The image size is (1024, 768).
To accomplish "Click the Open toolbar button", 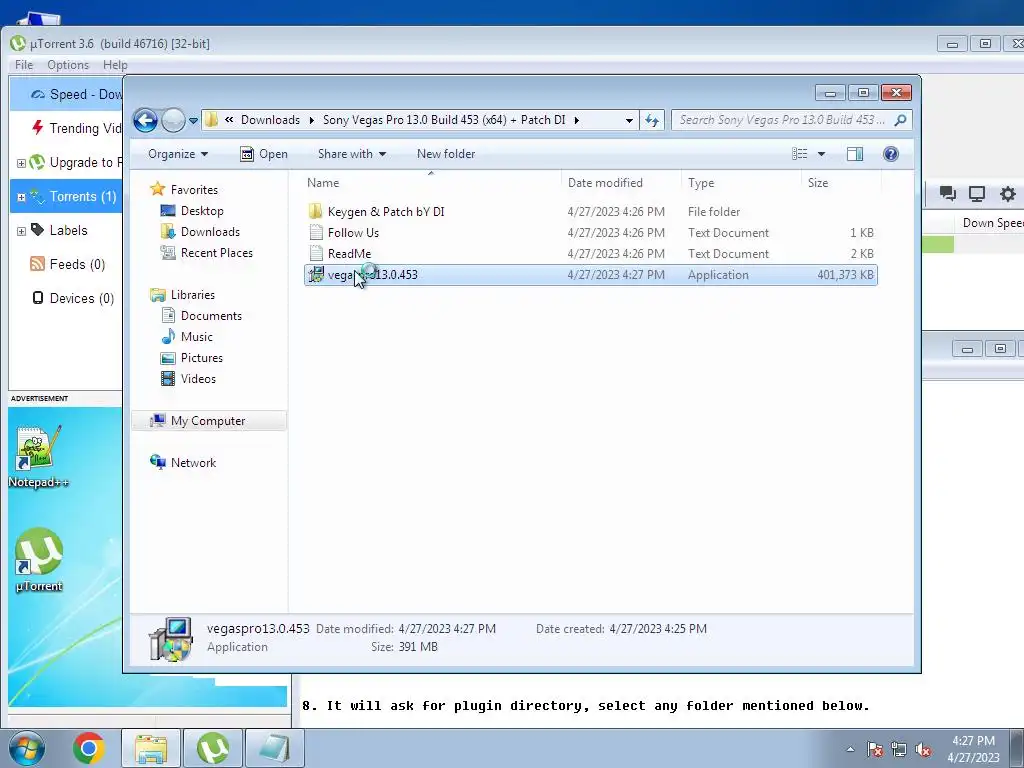I will pos(264,154).
